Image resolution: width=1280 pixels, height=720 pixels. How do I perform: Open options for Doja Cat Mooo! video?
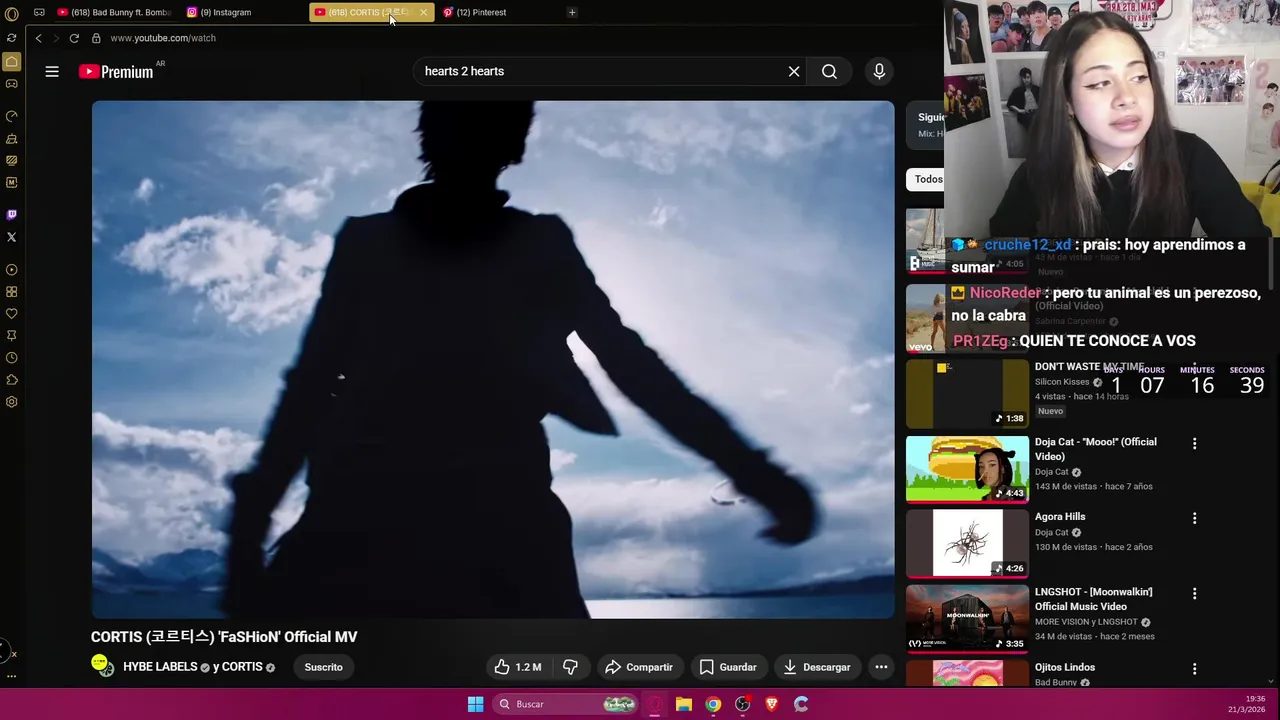[1194, 443]
